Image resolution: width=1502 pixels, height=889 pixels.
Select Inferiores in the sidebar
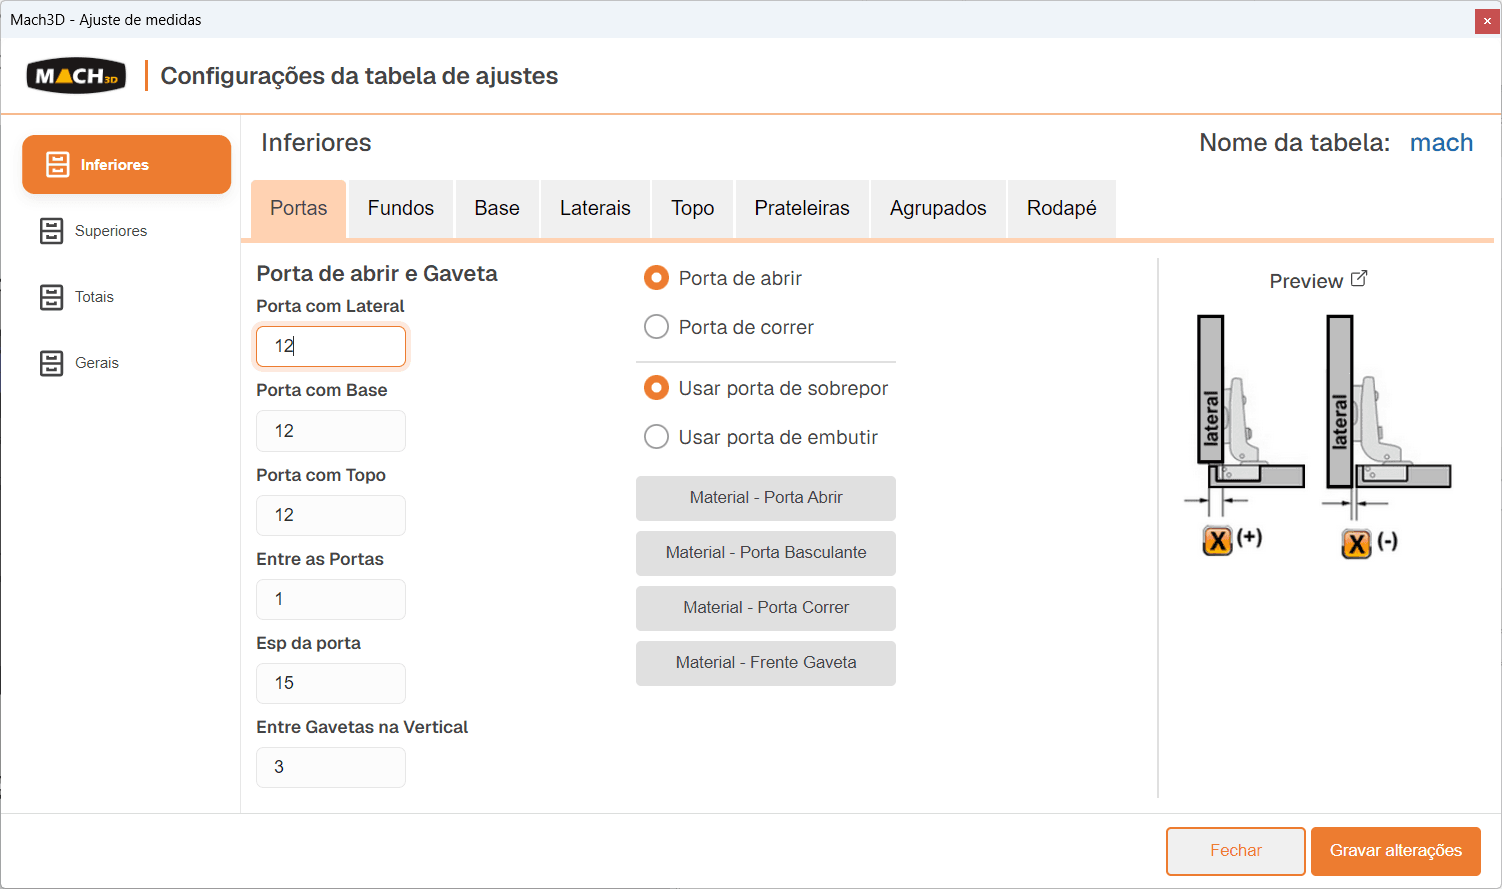coord(126,165)
